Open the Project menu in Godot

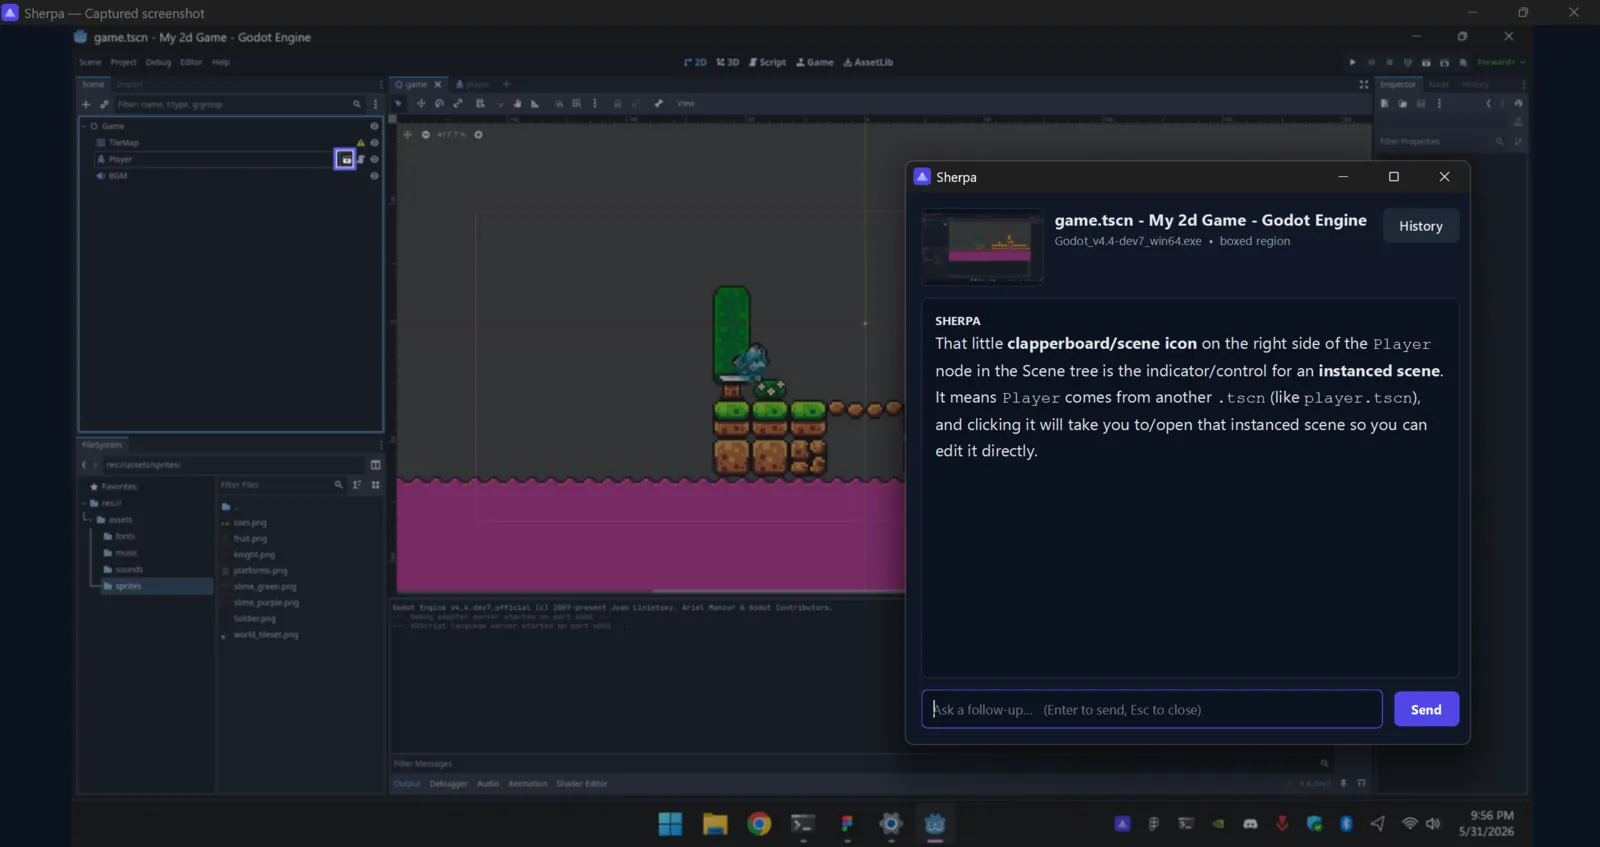pyautogui.click(x=124, y=62)
